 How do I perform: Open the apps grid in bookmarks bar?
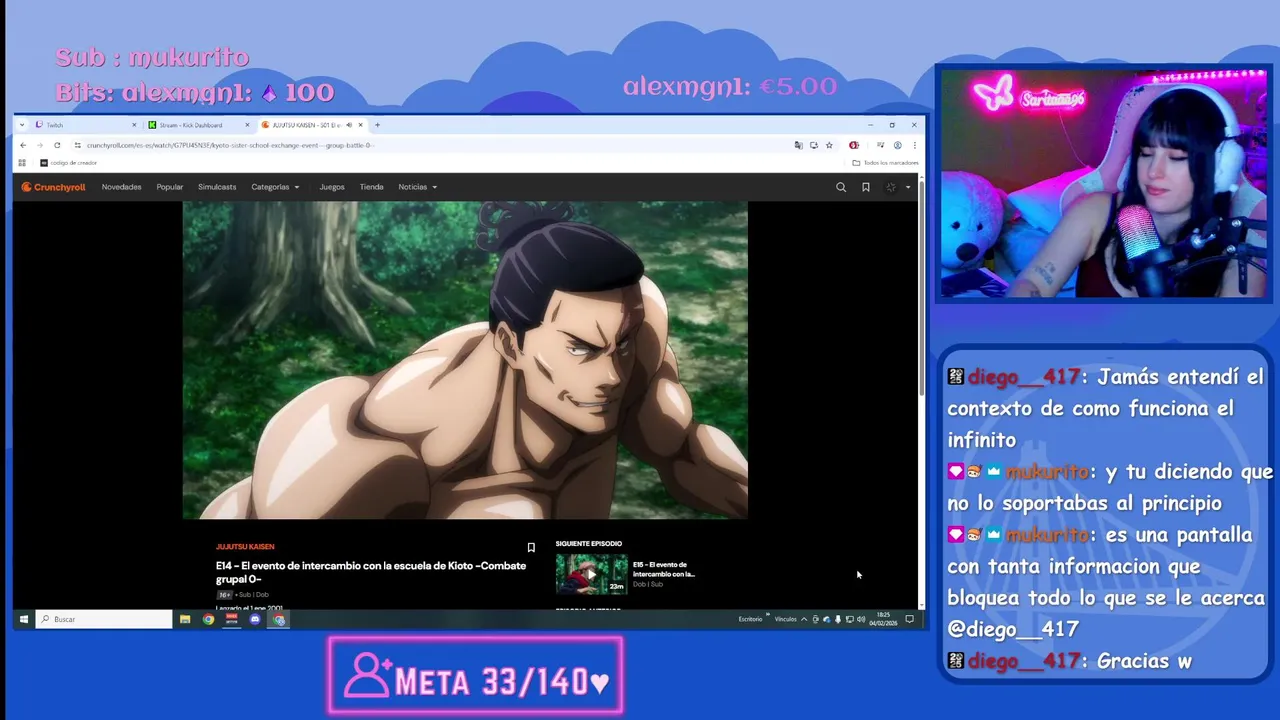(22, 162)
